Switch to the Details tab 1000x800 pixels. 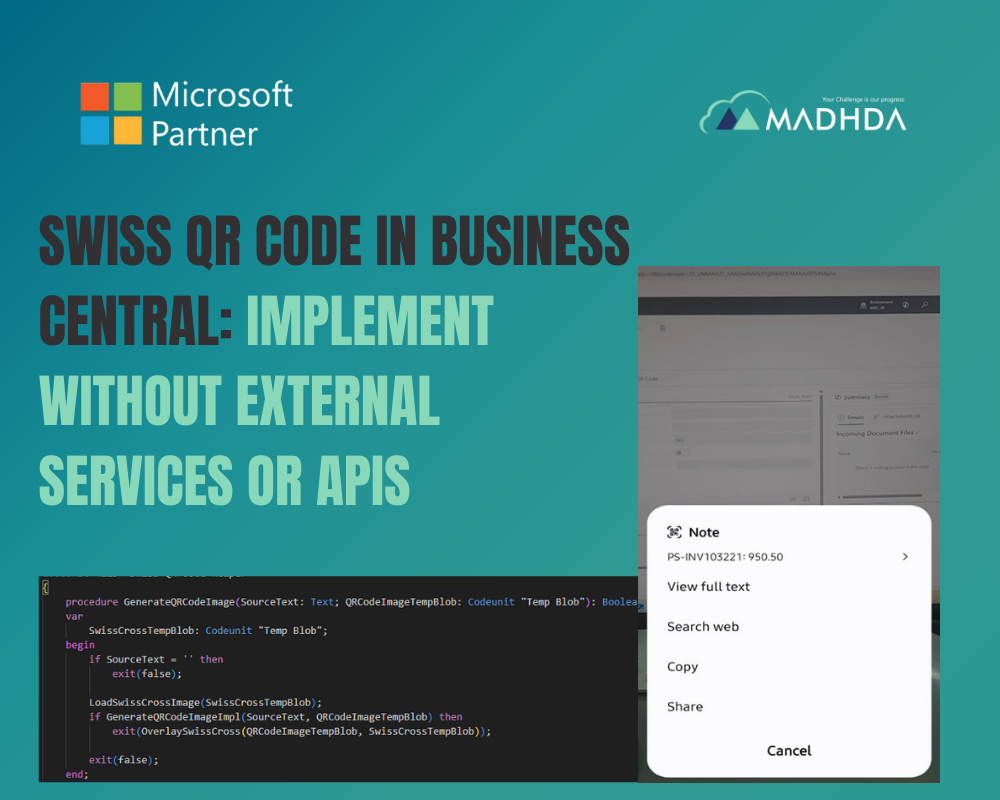point(853,416)
